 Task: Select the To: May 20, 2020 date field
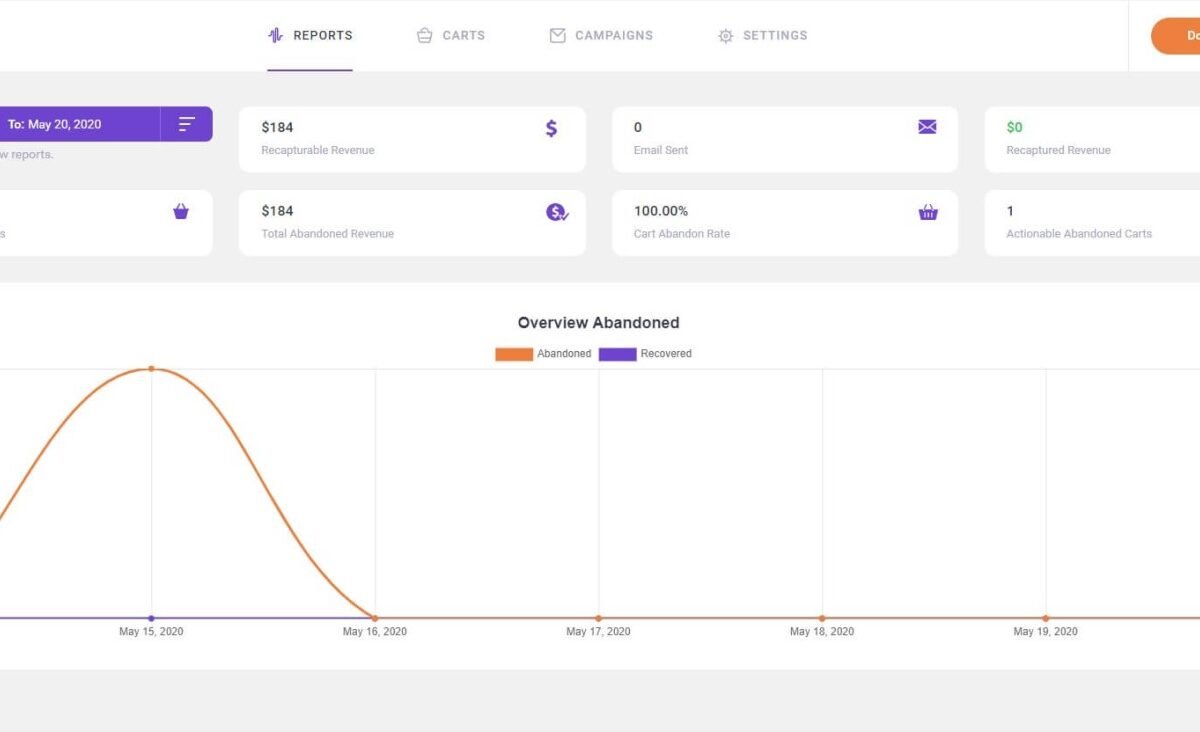(x=55, y=125)
